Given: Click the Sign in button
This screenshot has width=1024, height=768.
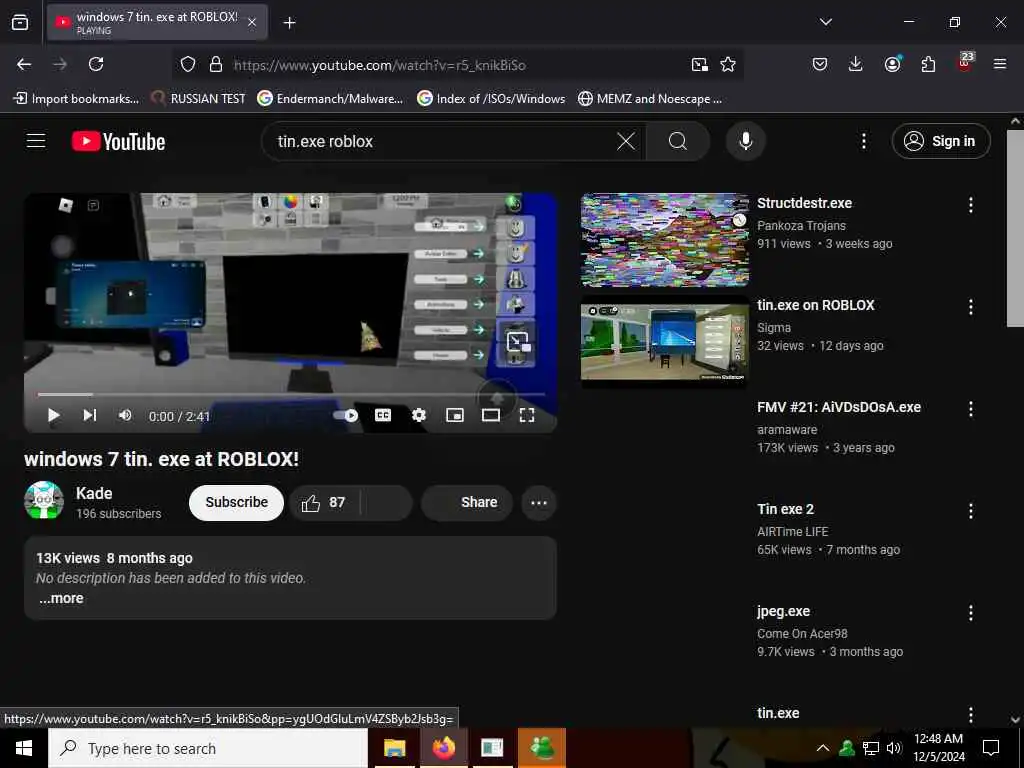Looking at the screenshot, I should [x=940, y=141].
